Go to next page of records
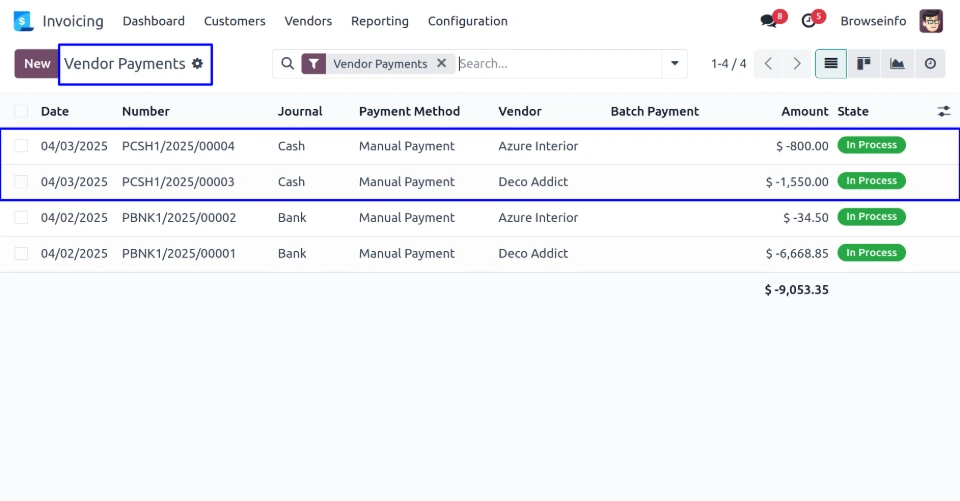The height and width of the screenshot is (501, 960). point(797,64)
